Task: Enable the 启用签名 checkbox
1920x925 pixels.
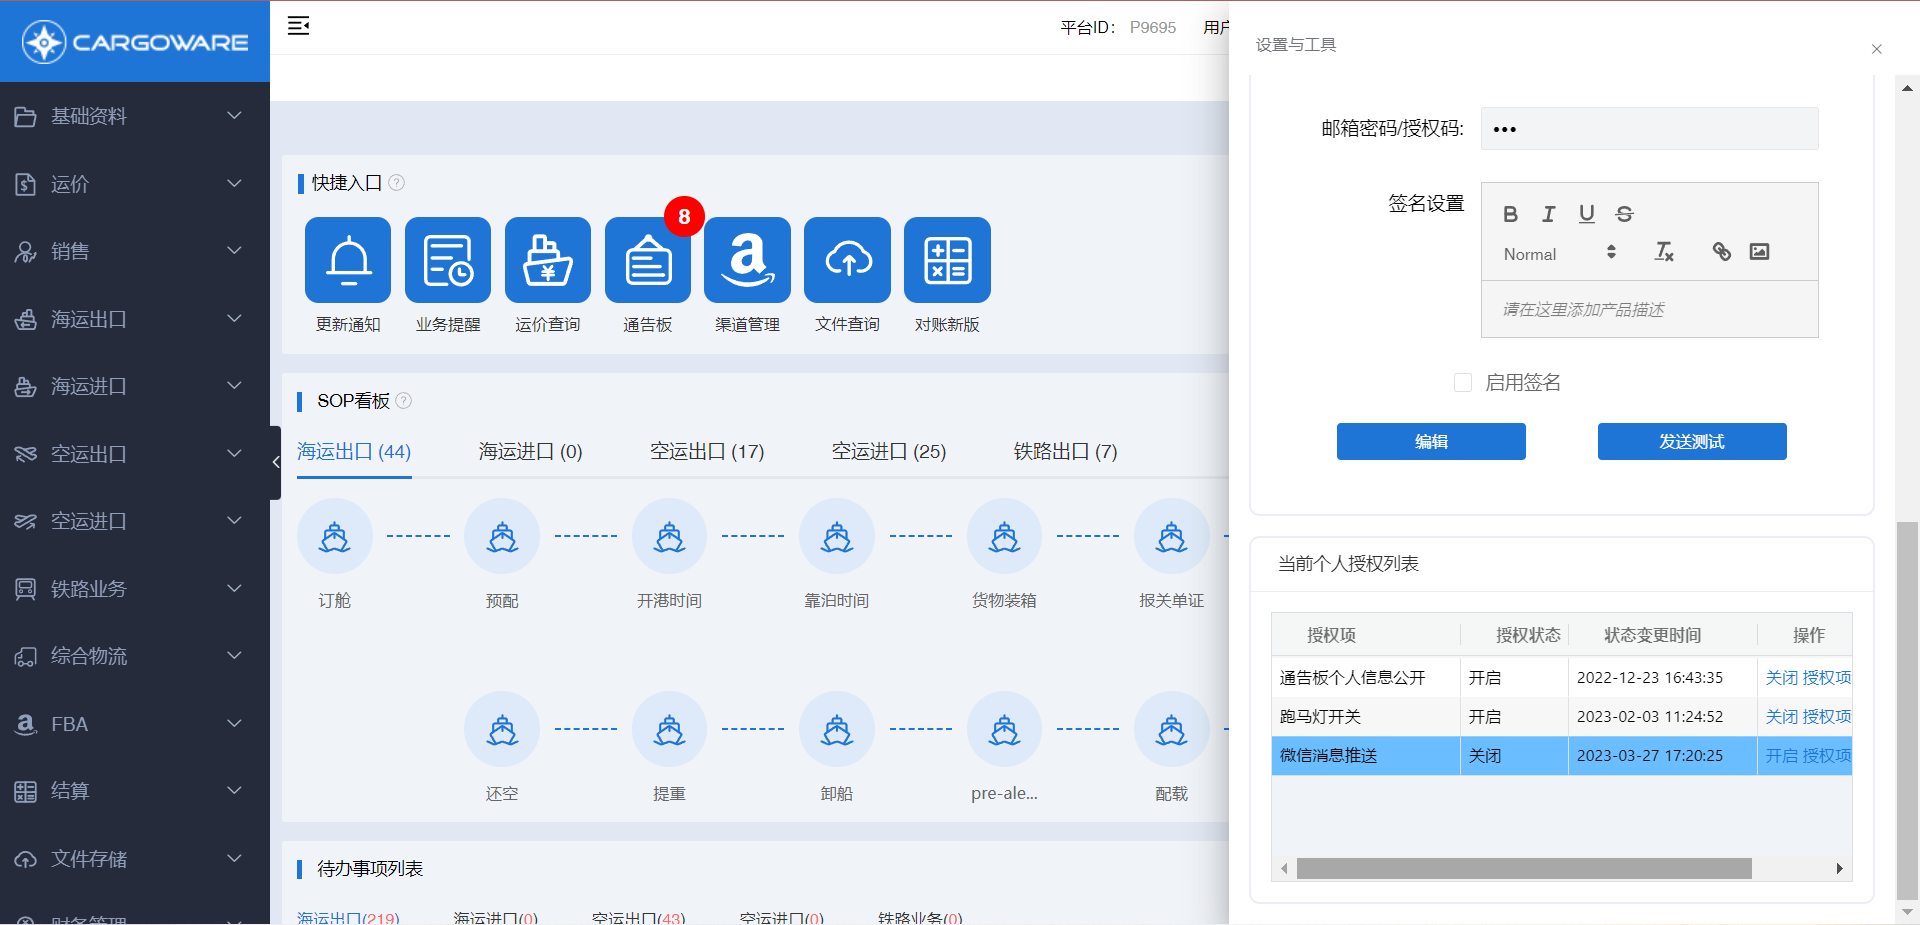Action: 1463,383
